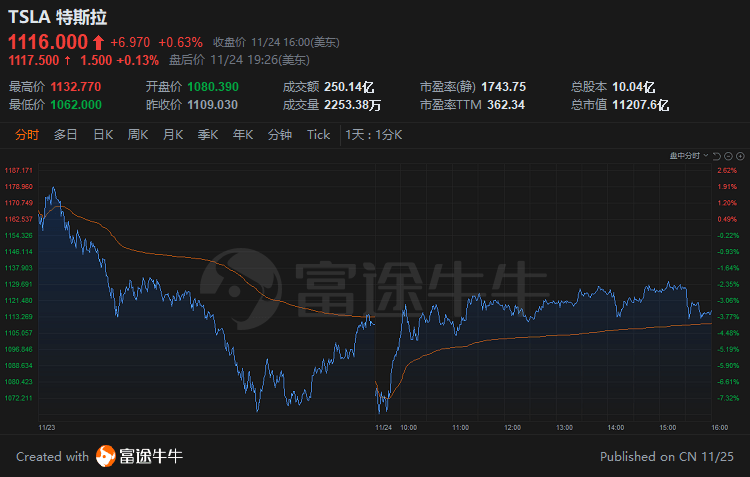This screenshot has width=750, height=477.
Task: Click the undo/reset chart view icon
Action: (717, 156)
